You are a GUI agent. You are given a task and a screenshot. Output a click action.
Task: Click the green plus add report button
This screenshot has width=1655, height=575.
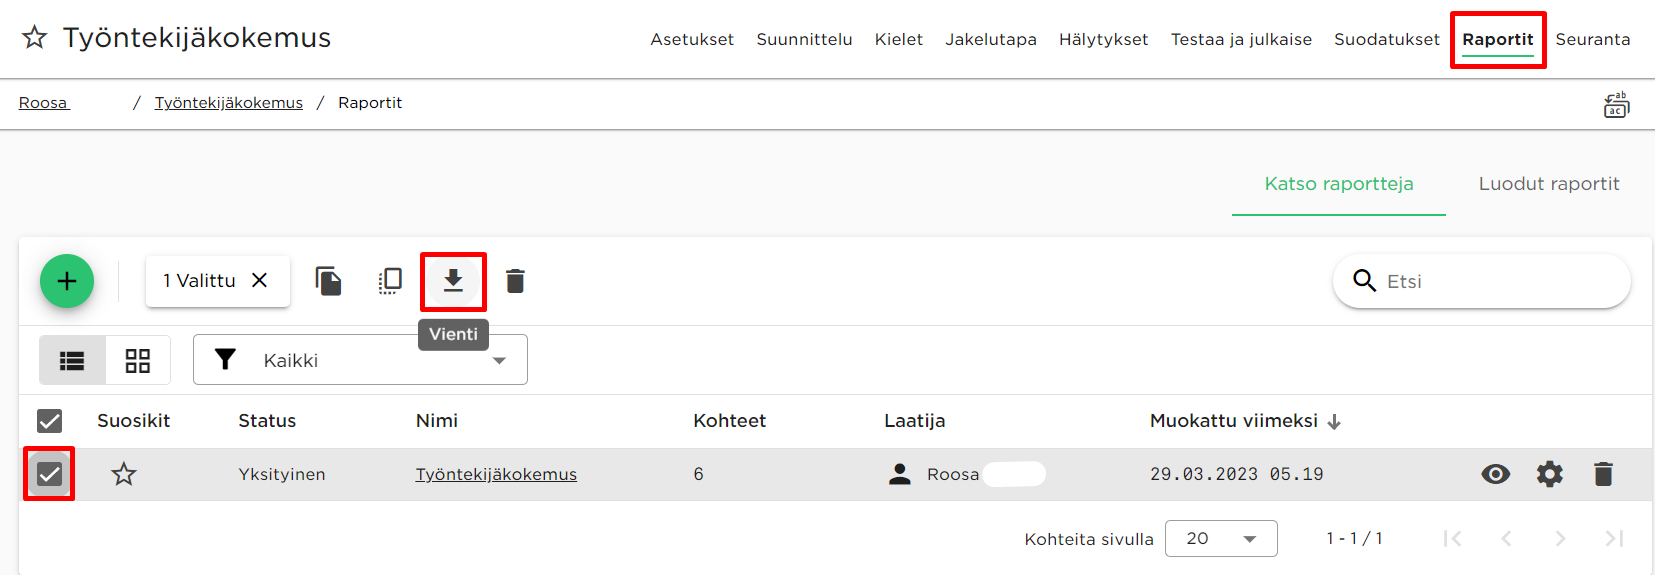click(x=67, y=281)
